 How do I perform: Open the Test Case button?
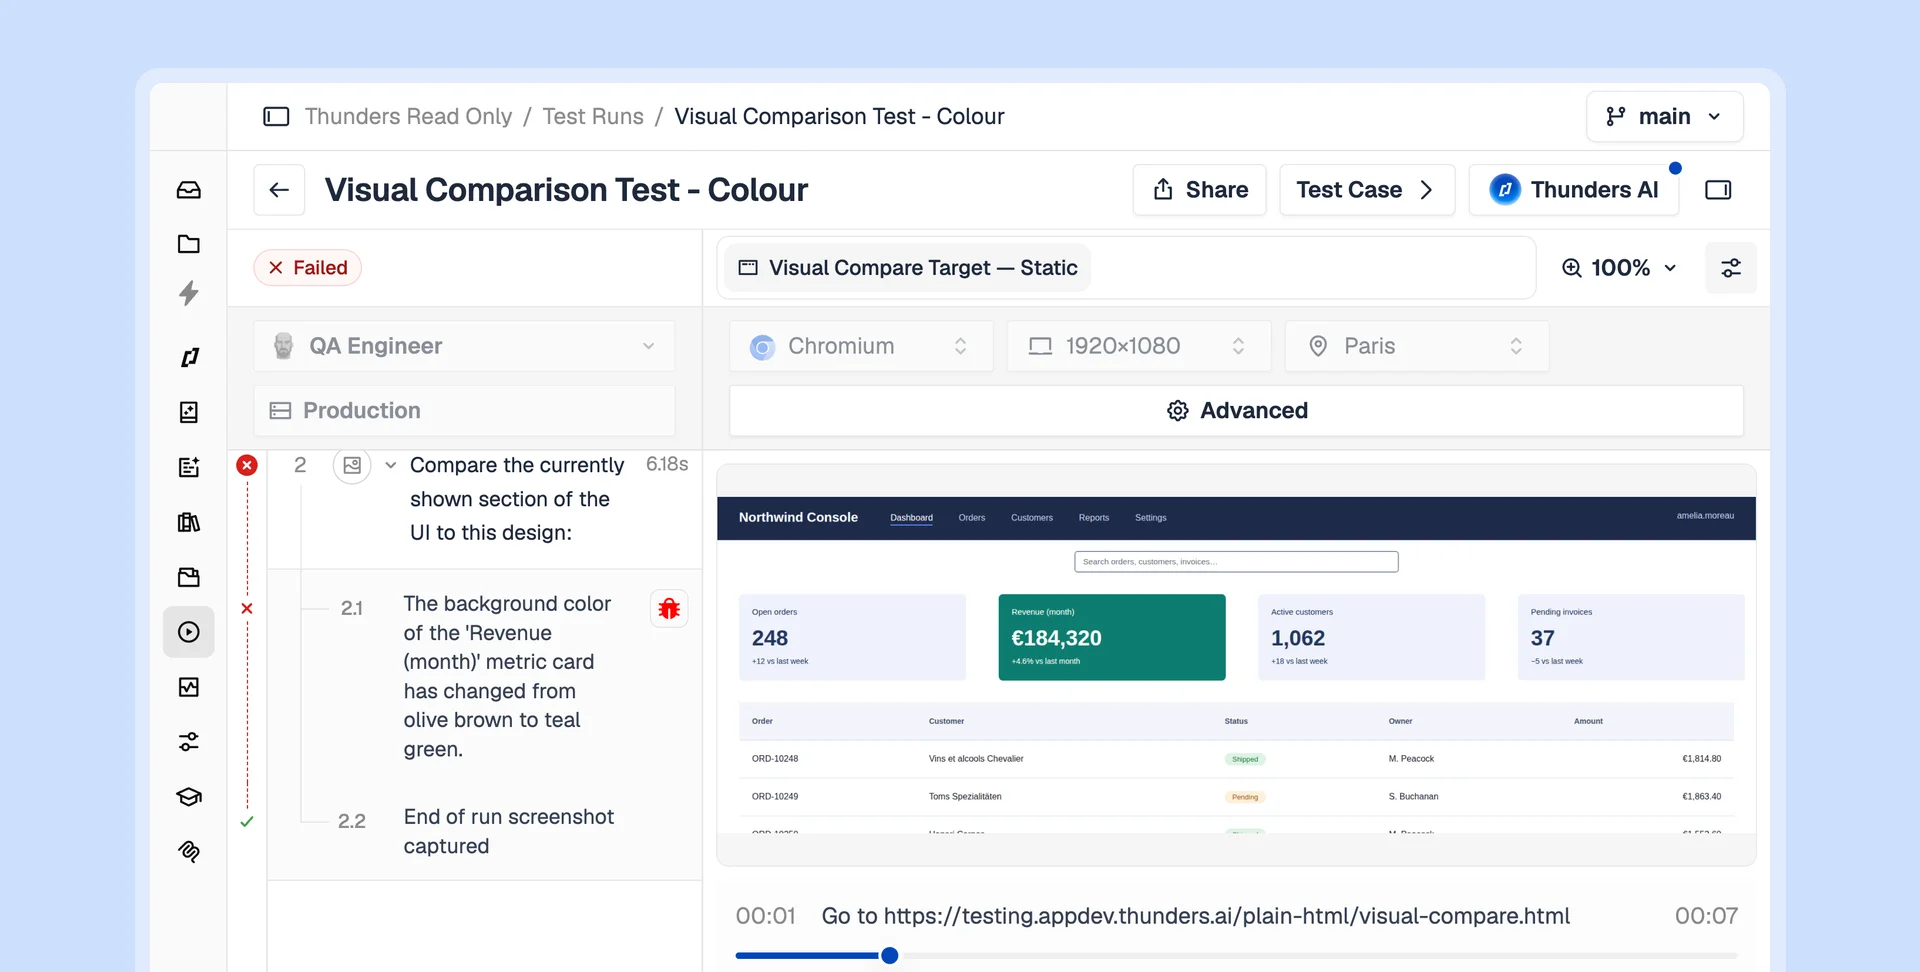tap(1367, 190)
